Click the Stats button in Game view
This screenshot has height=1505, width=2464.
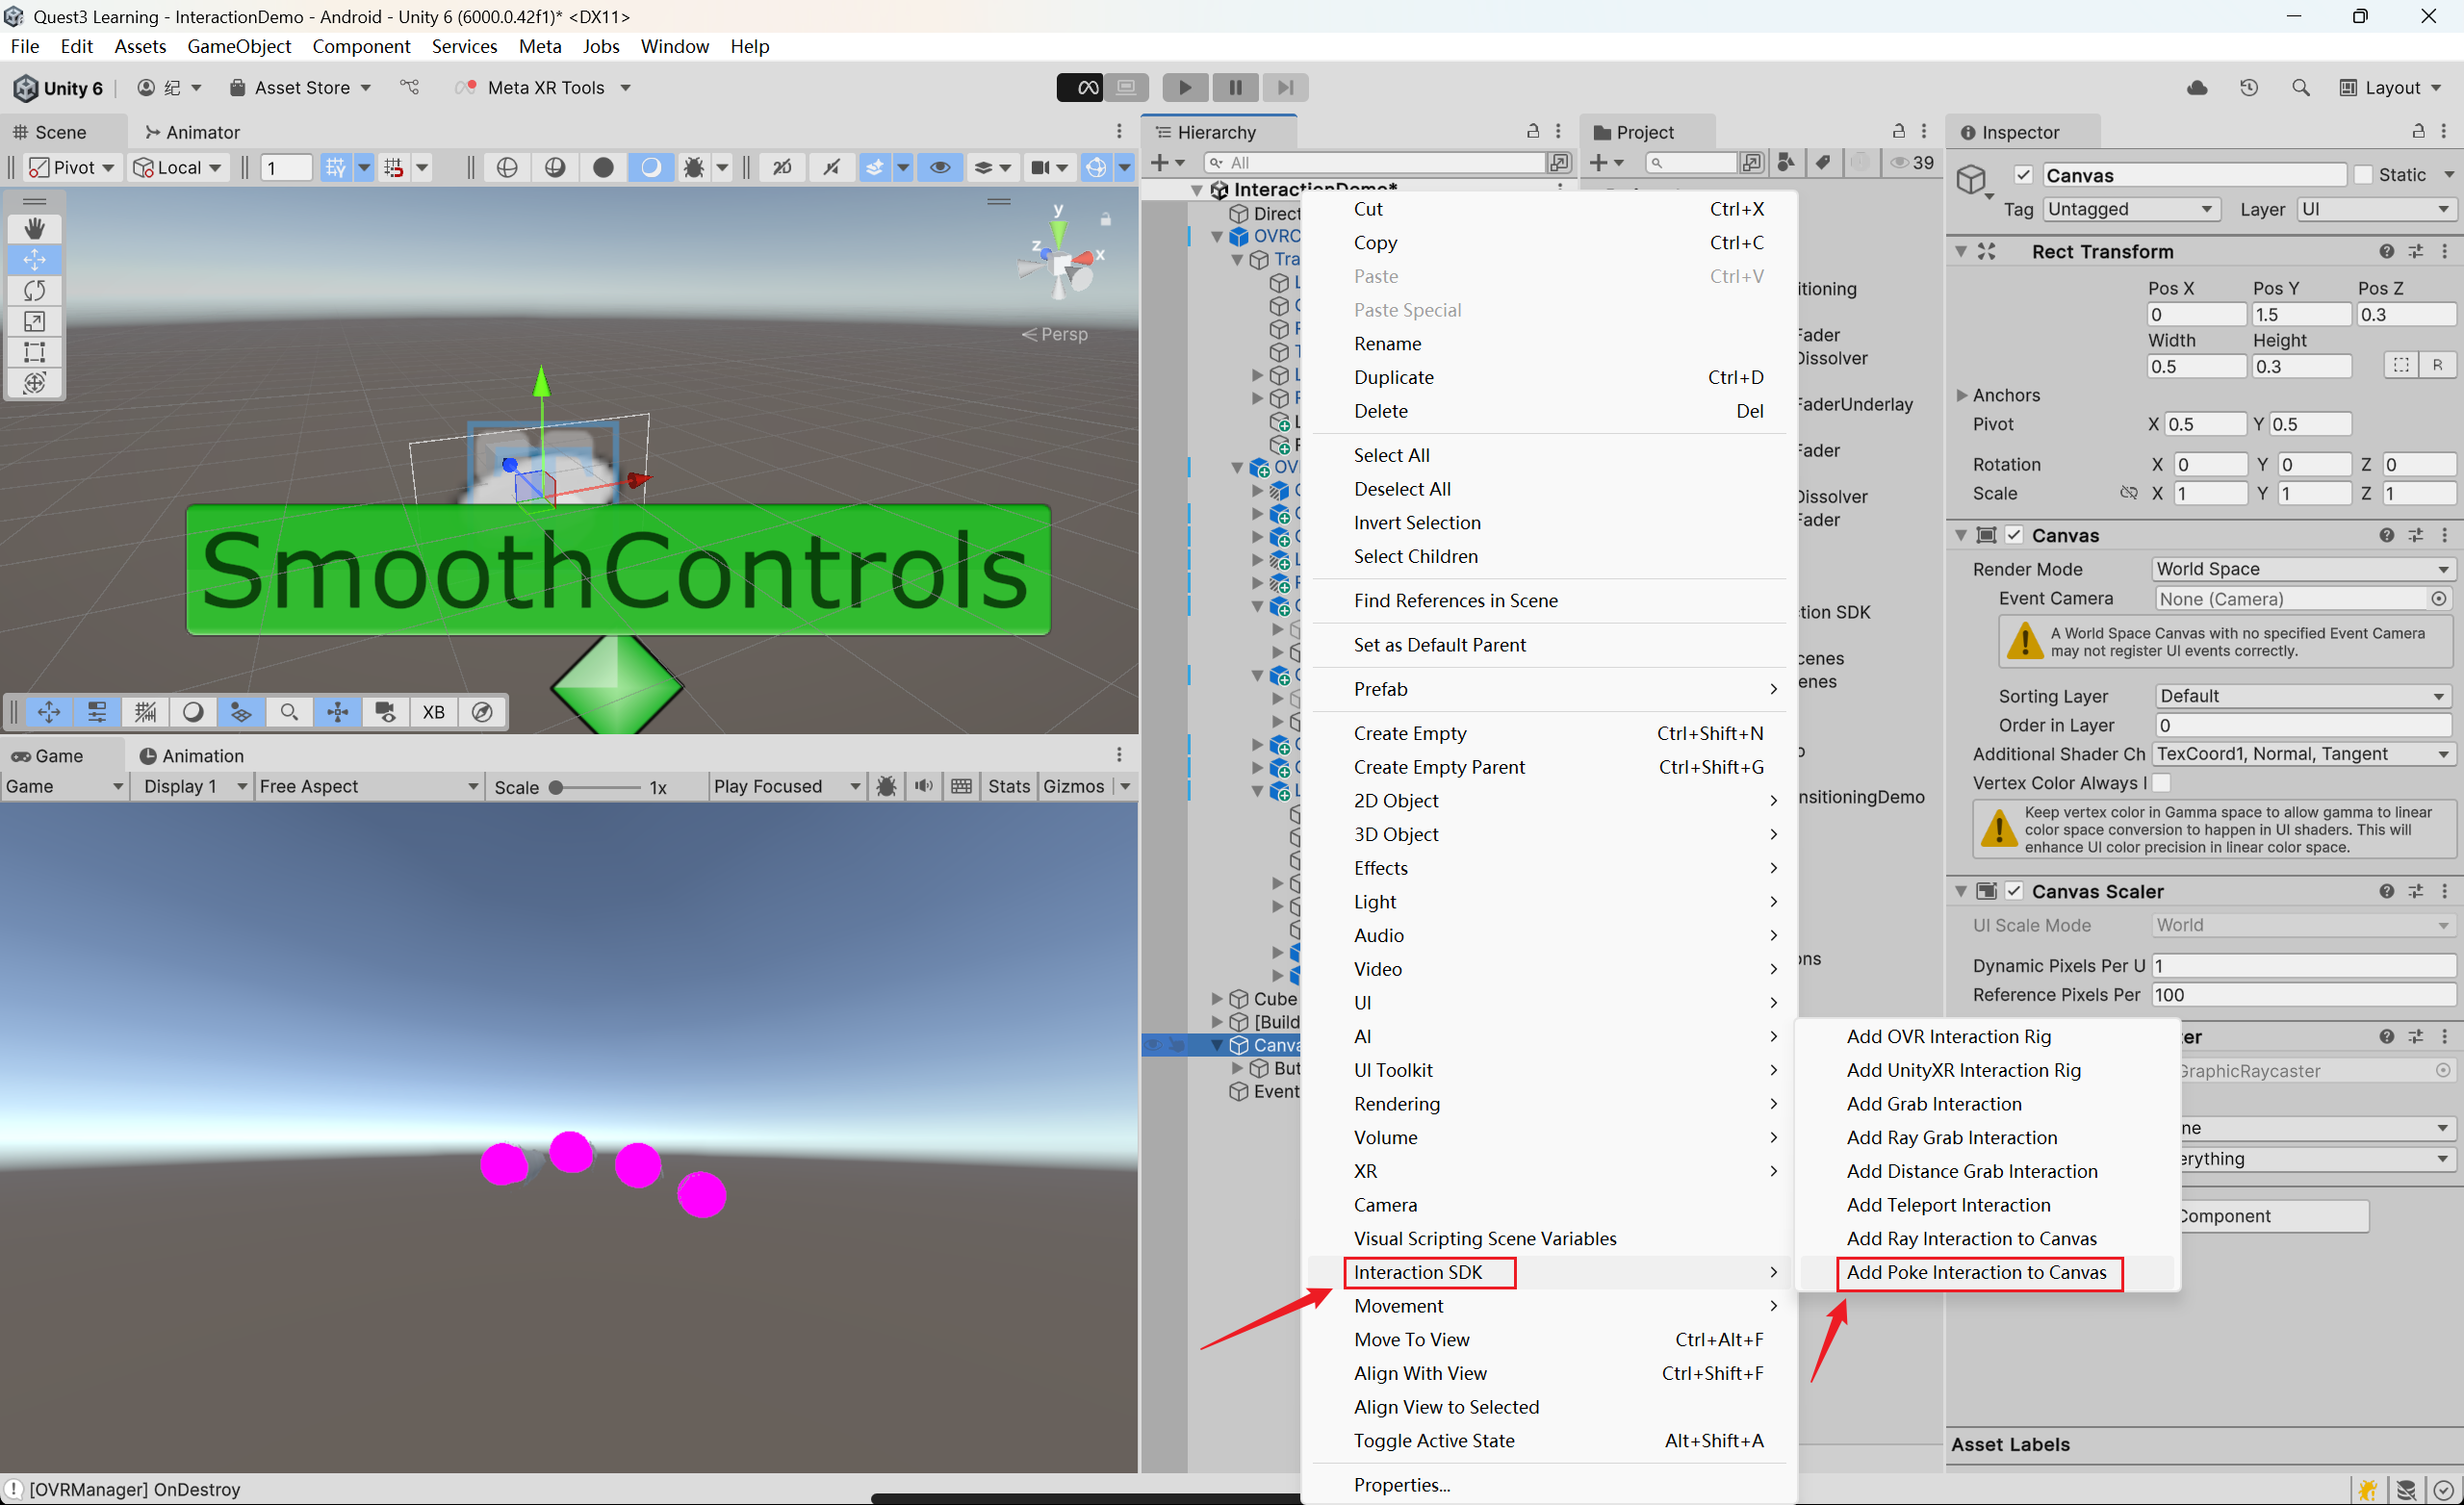(1008, 786)
